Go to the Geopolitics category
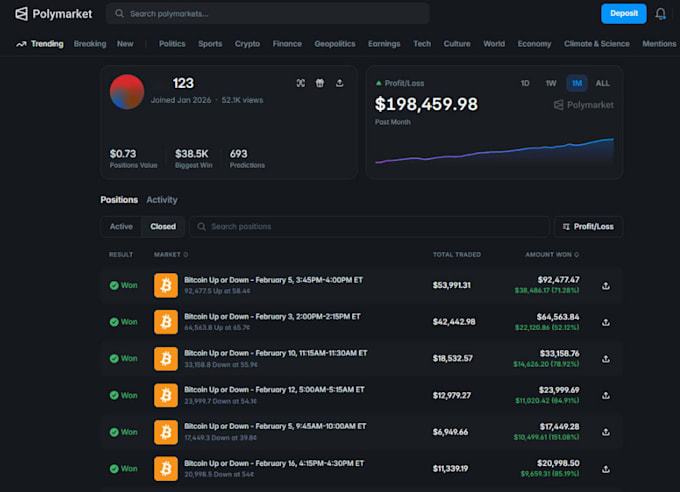Viewport: 680px width, 492px height. [x=335, y=44]
